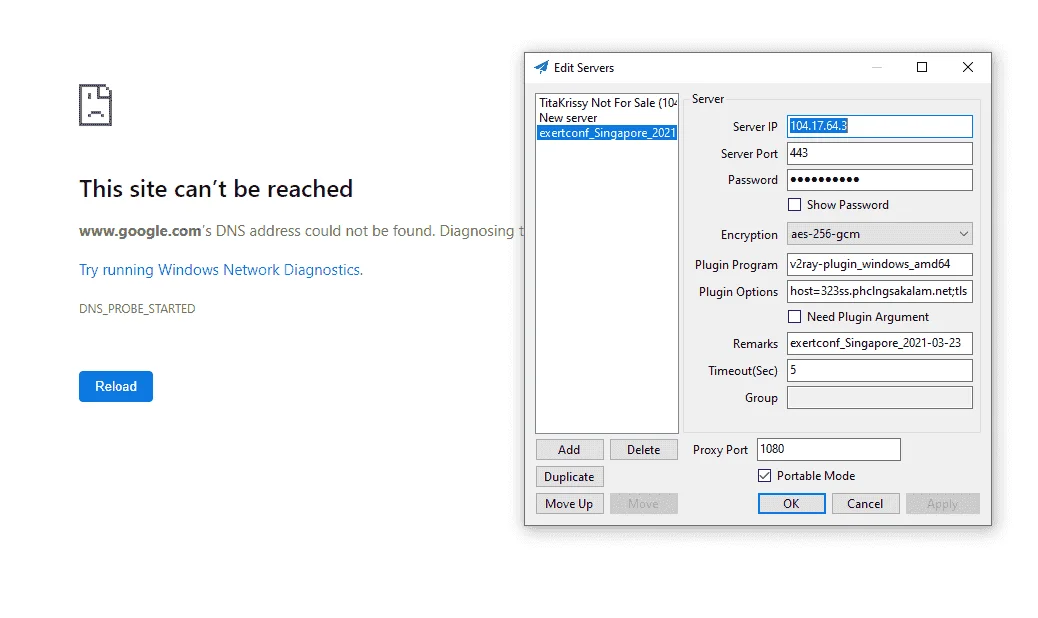Click the Shadowsocks paper plane icon

(542, 67)
